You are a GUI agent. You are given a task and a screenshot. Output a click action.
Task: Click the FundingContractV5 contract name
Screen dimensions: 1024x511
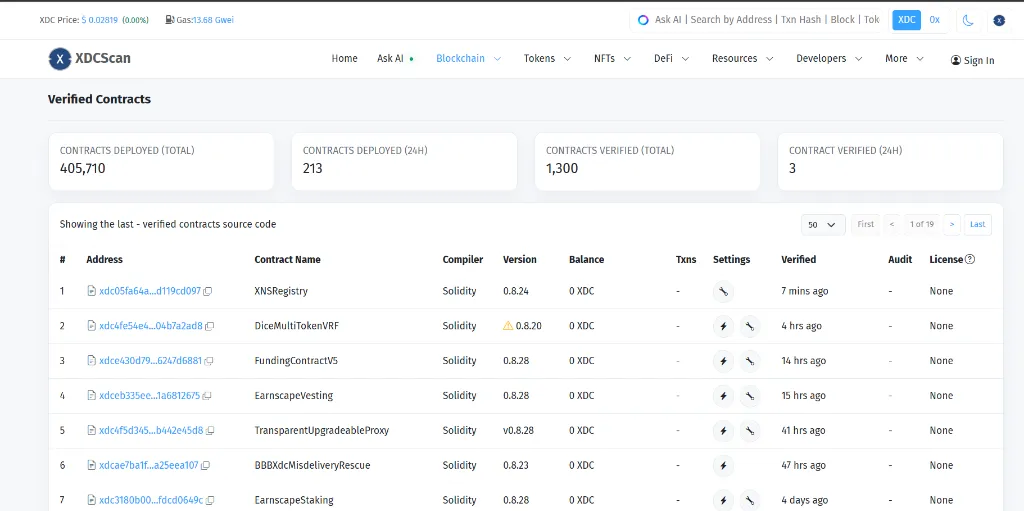click(296, 361)
